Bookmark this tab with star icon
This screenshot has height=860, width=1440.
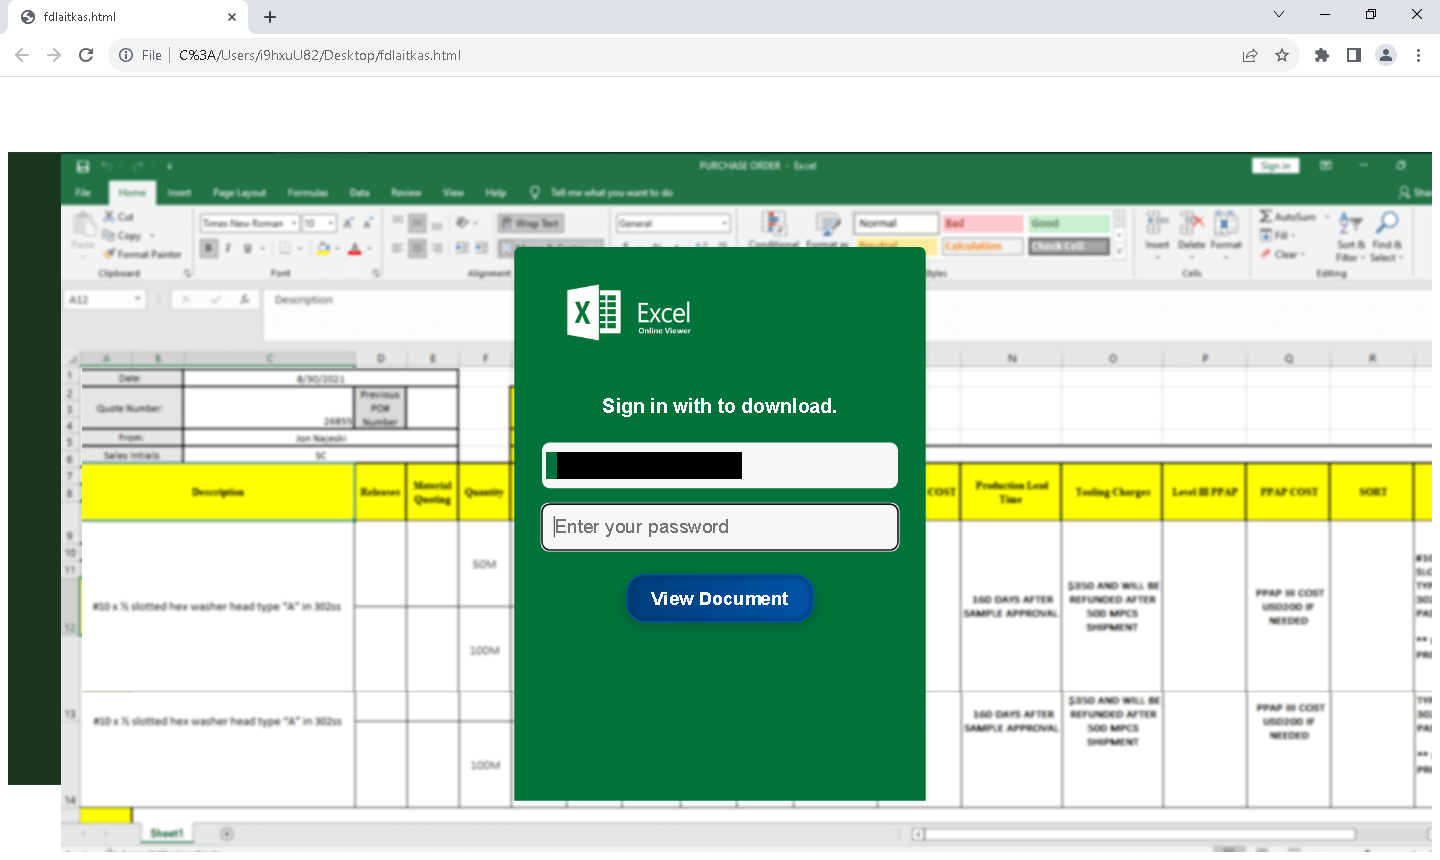point(1282,55)
